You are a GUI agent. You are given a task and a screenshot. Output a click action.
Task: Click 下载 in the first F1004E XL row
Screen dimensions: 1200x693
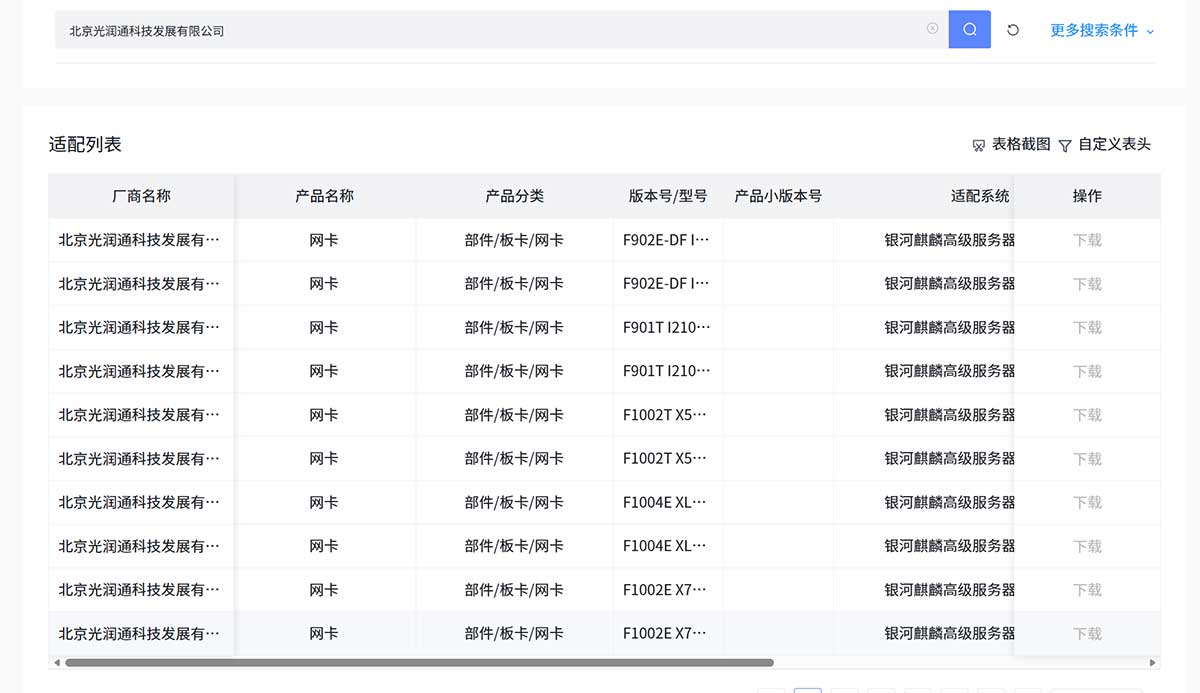click(x=1087, y=502)
